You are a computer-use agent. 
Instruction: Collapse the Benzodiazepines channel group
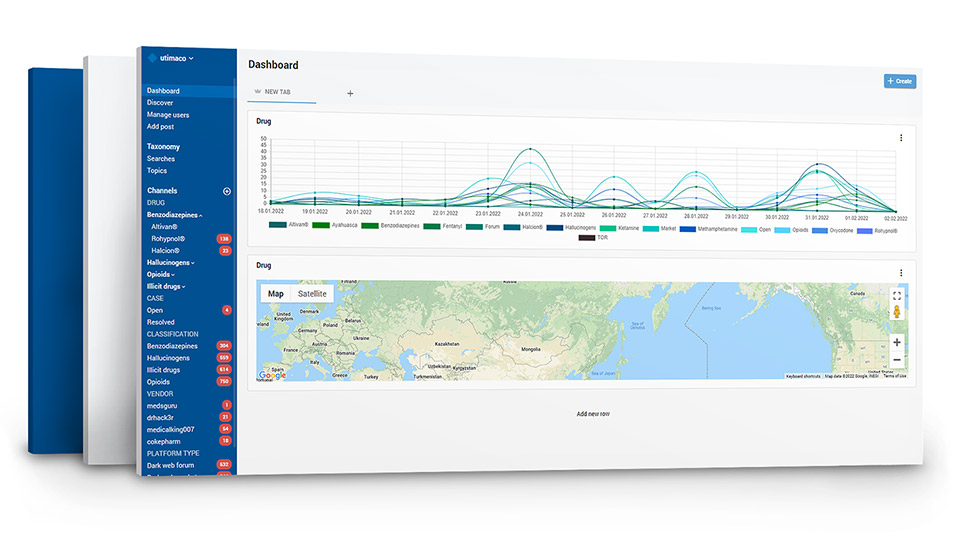[x=174, y=215]
